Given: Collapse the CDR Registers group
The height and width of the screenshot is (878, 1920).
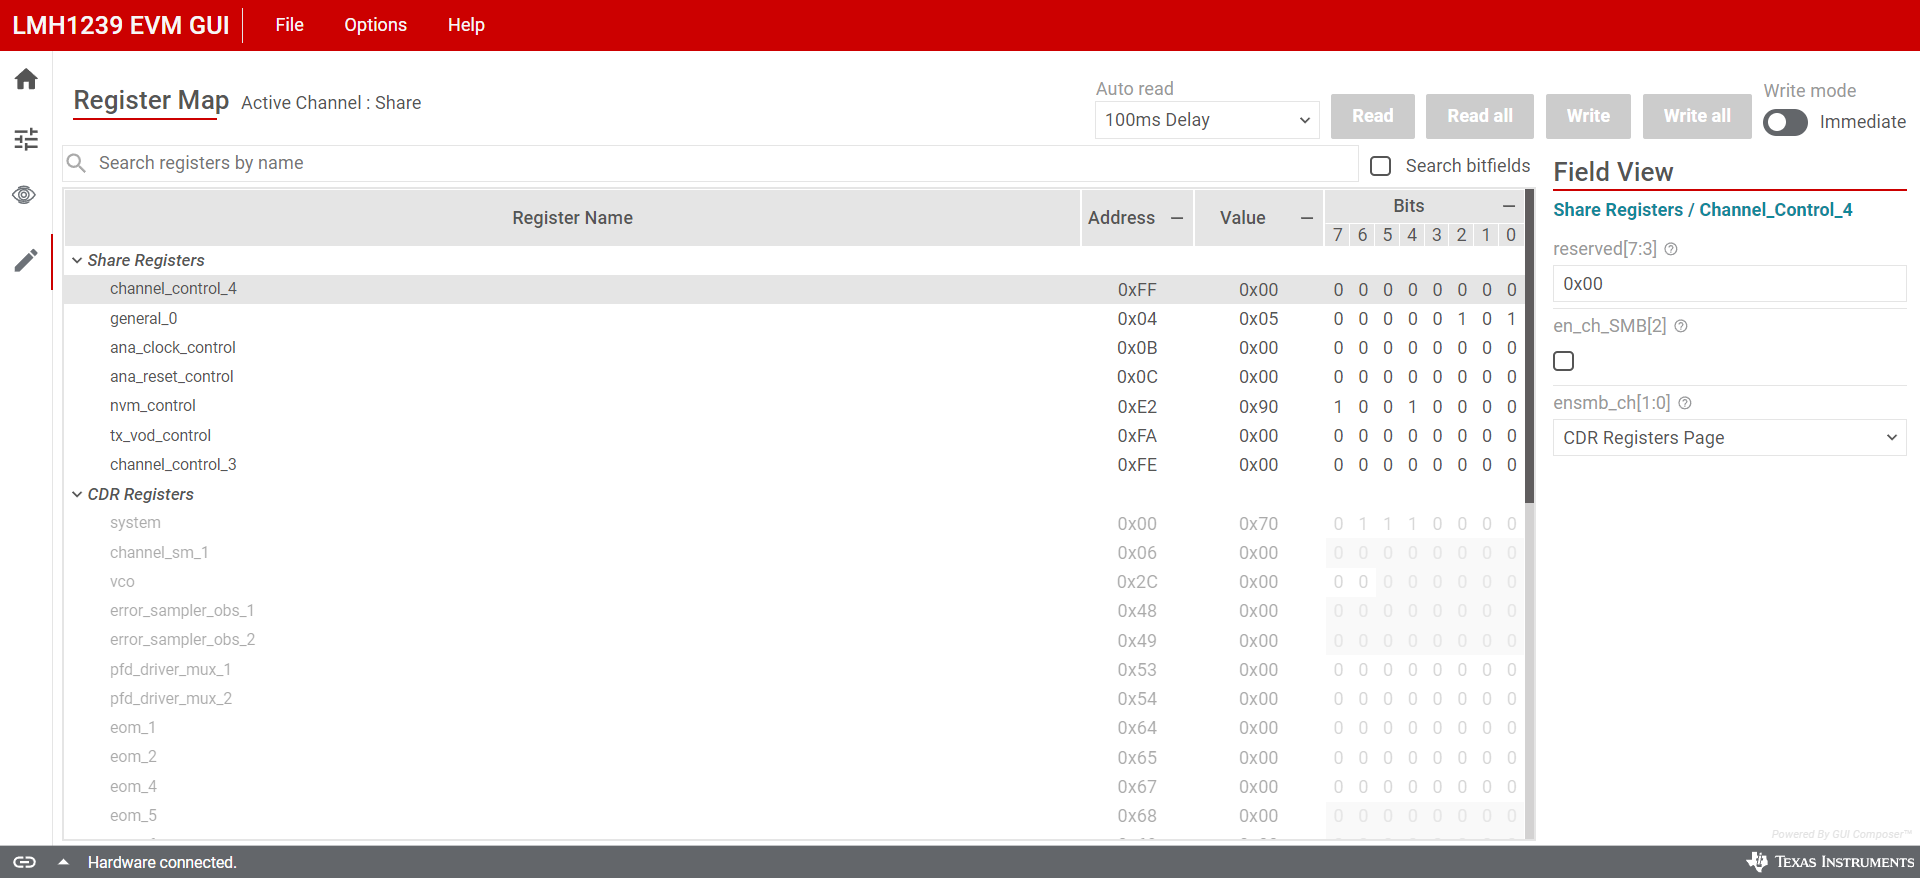Looking at the screenshot, I should coord(77,494).
